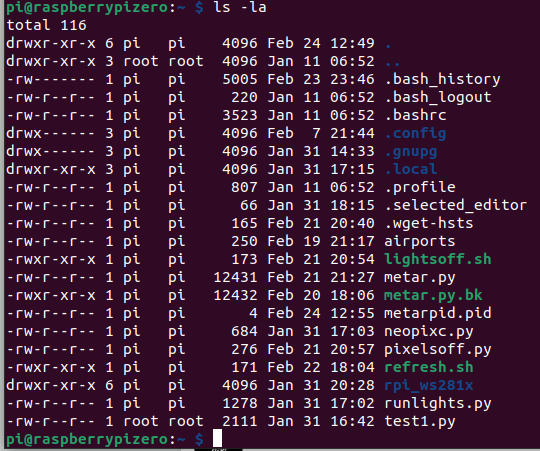Click the .selected_editor filename
540x451 pixels.
point(456,206)
